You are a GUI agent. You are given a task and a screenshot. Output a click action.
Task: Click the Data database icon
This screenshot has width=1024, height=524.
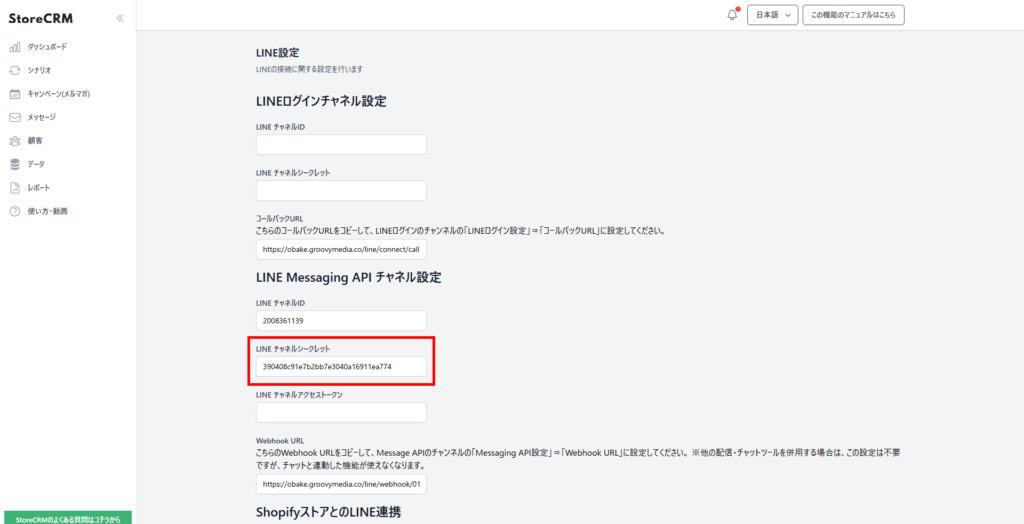click(15, 164)
